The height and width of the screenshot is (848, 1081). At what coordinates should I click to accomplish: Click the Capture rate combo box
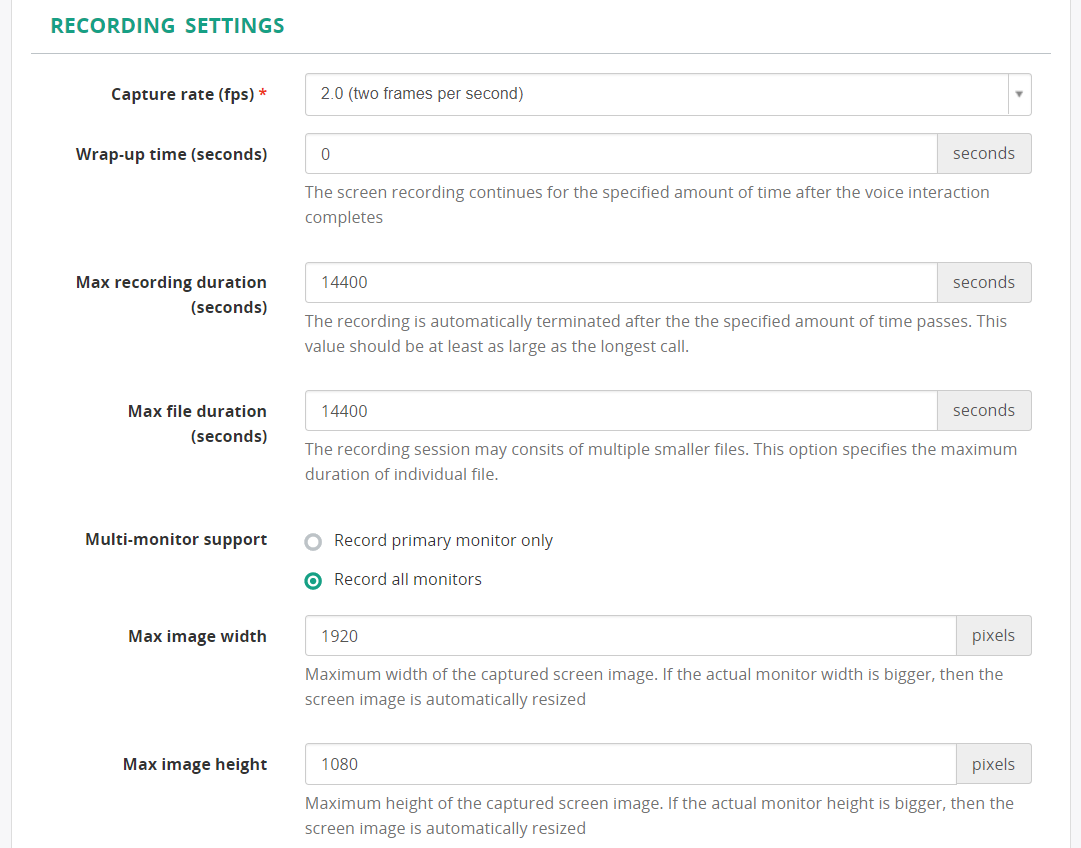pyautogui.click(x=660, y=94)
